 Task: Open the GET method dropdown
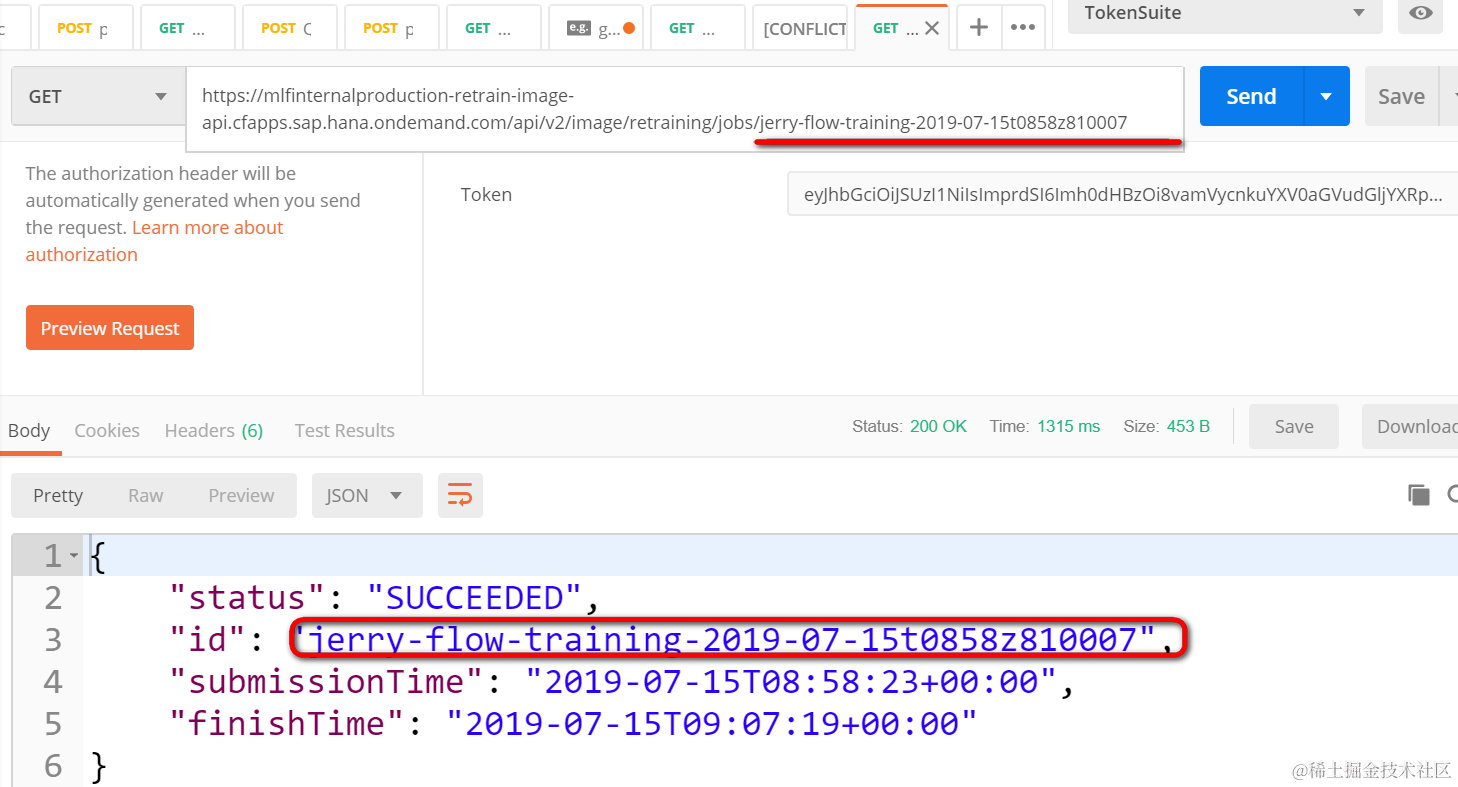coord(98,97)
